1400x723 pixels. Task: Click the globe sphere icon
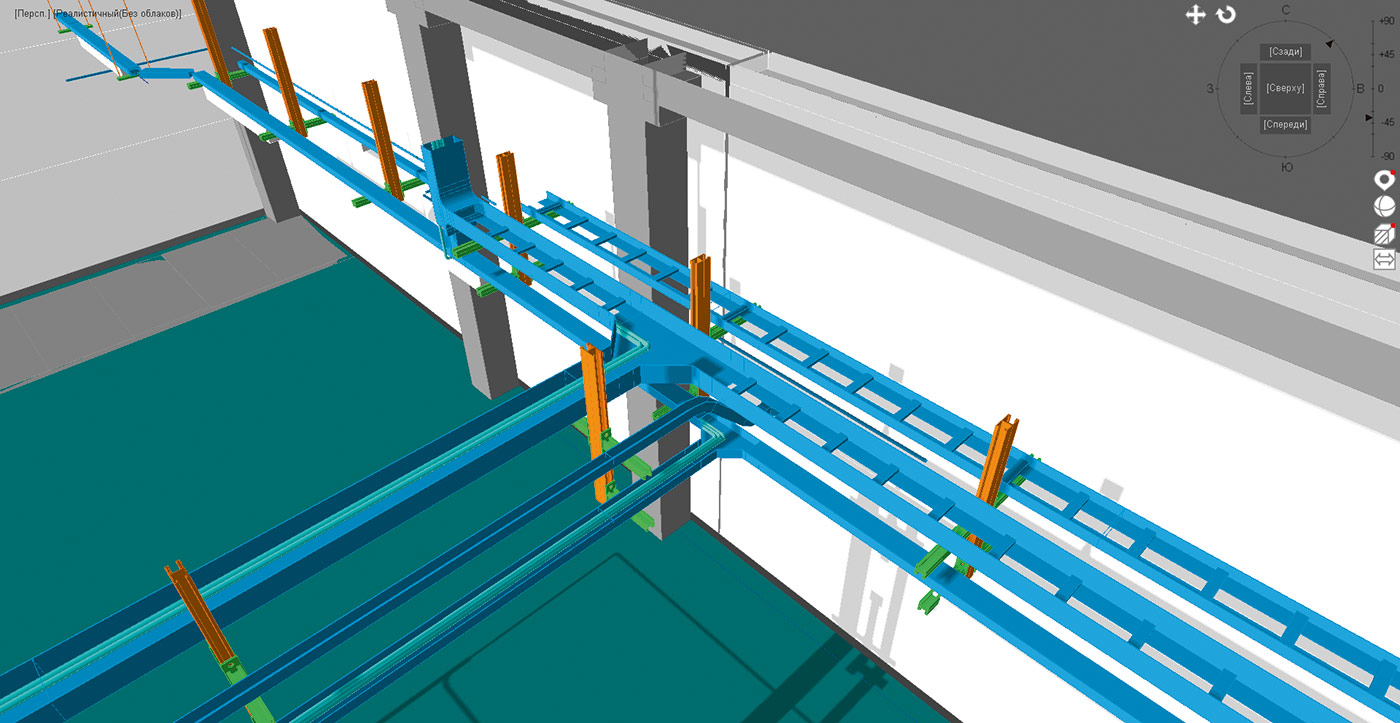[1384, 206]
